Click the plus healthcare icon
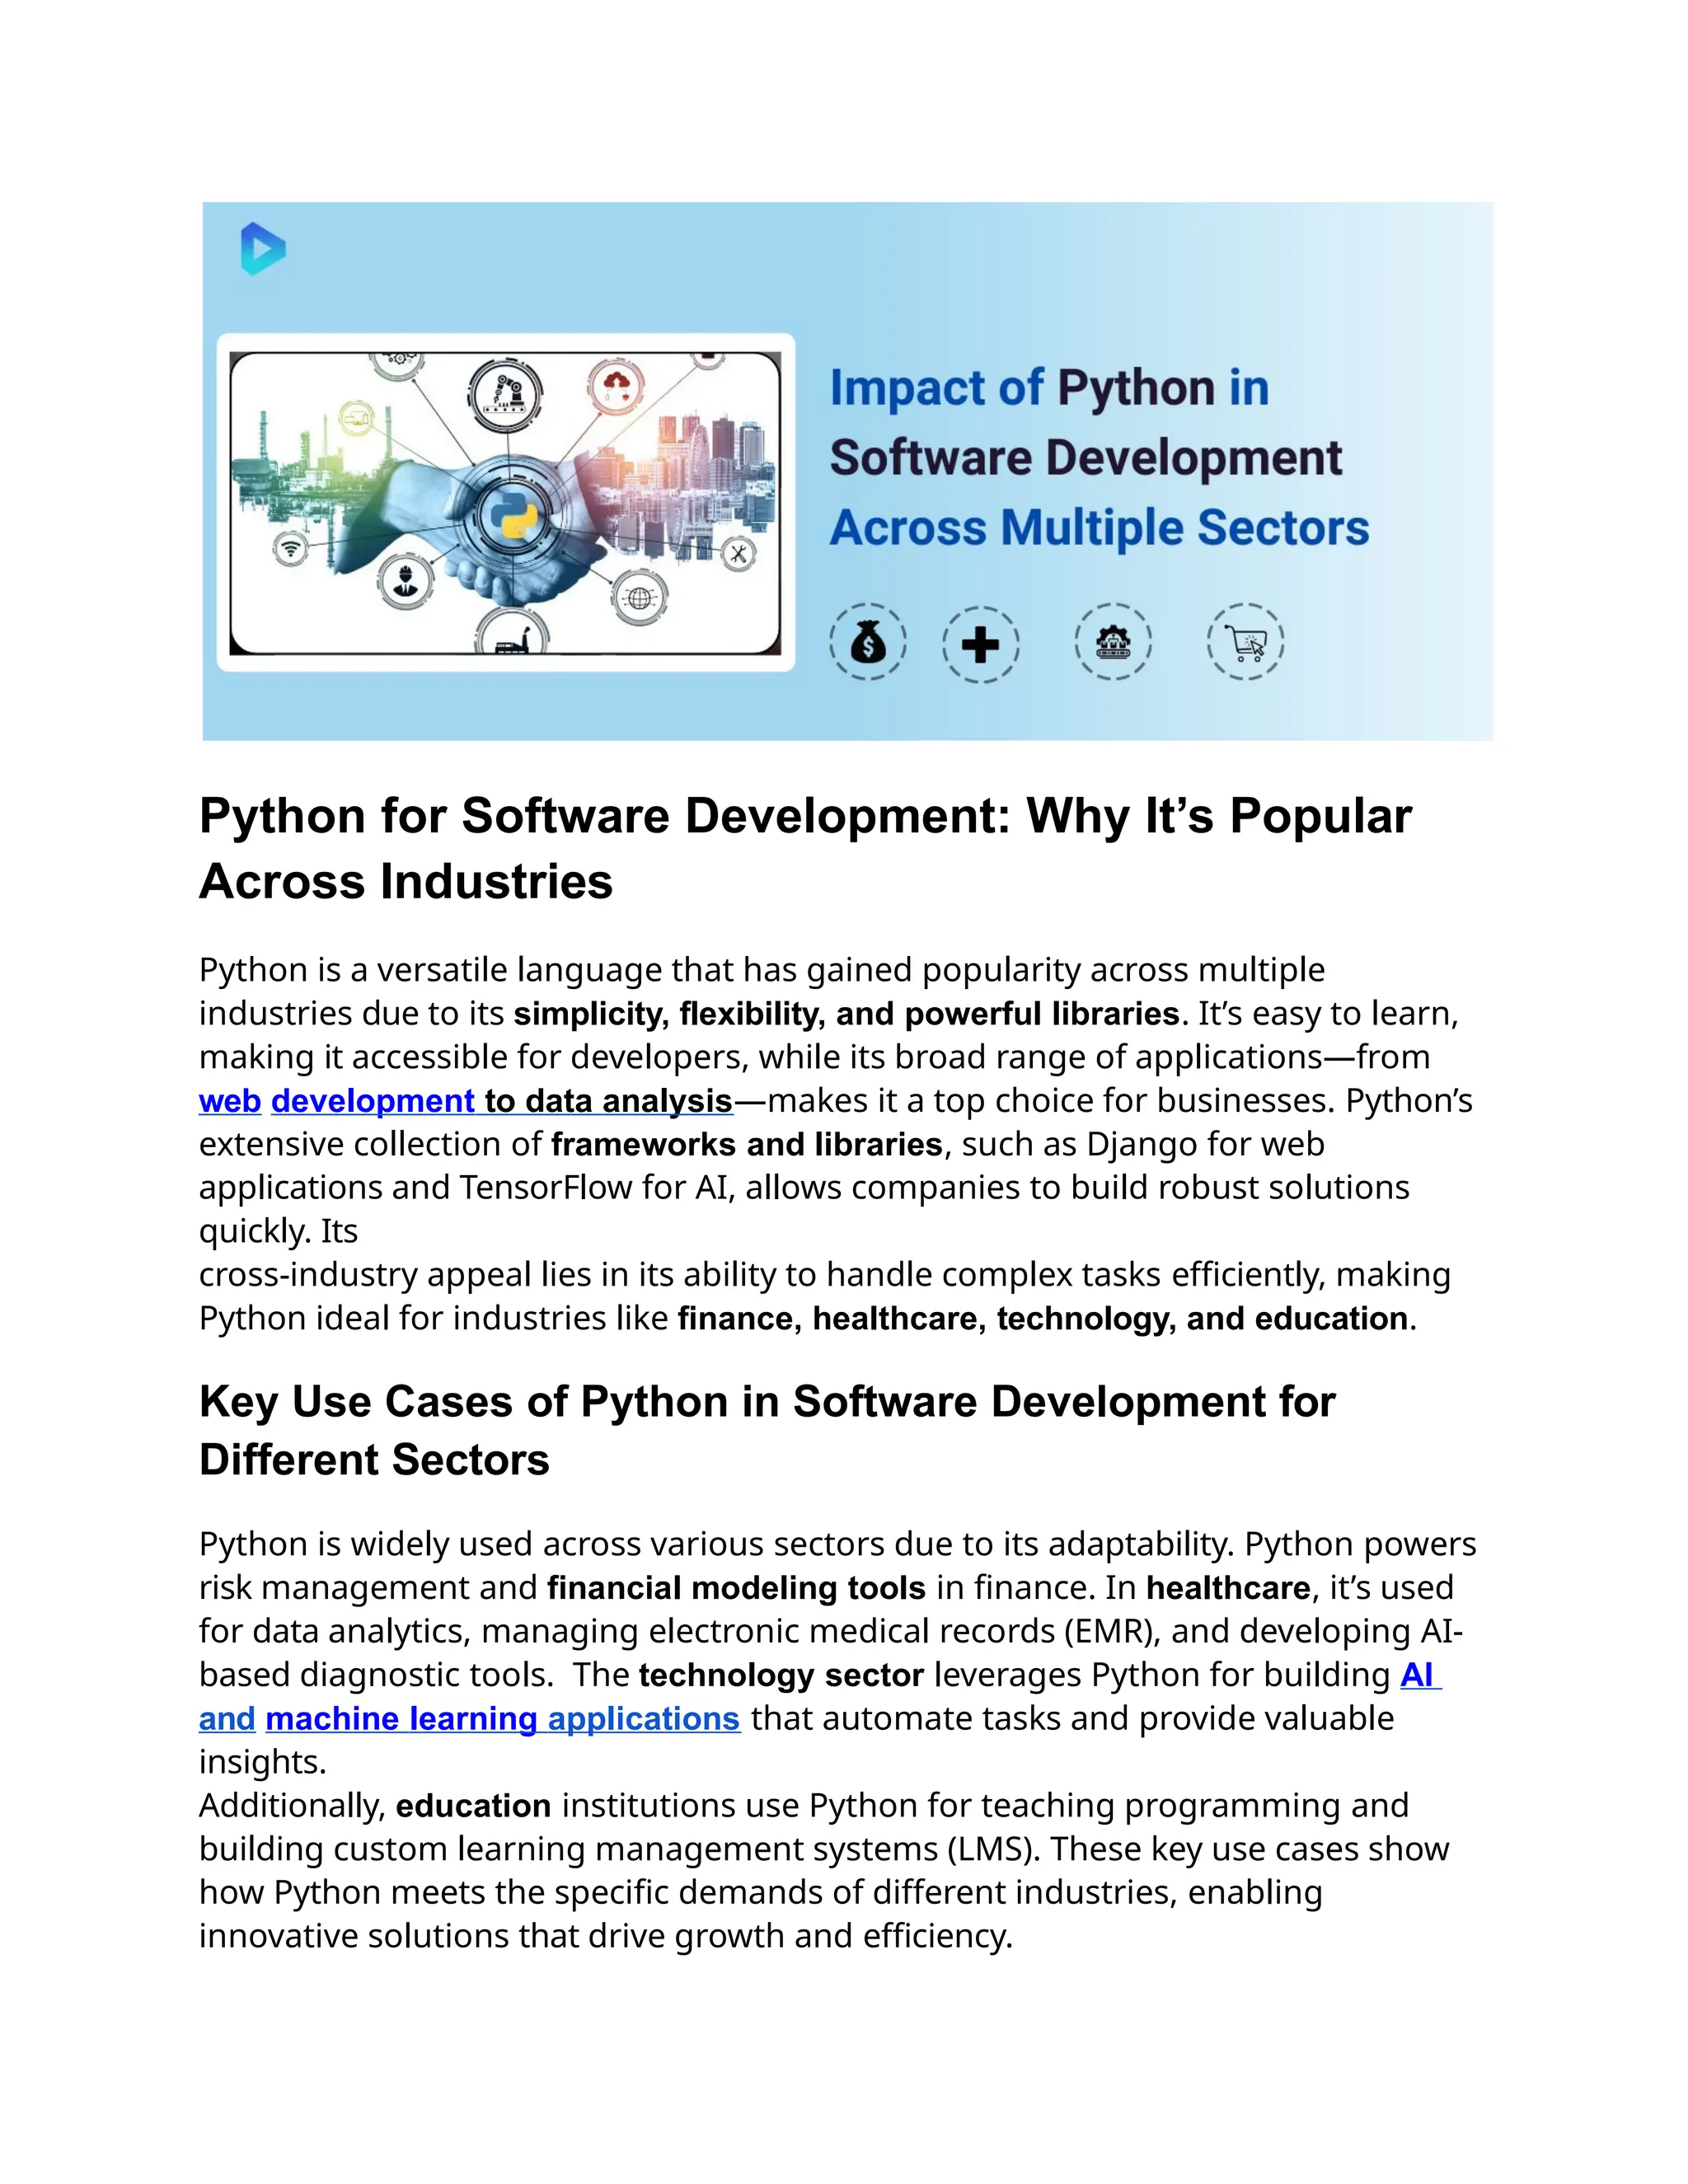 tap(980, 645)
